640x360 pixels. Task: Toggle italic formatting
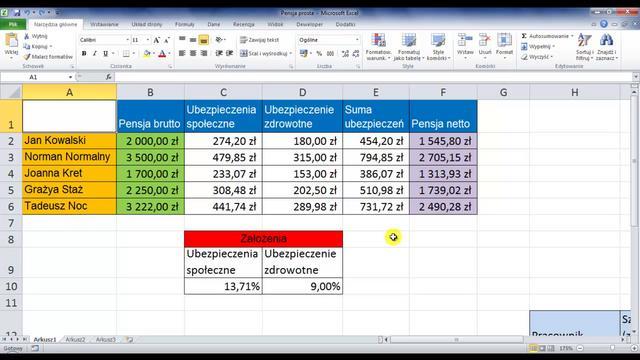(95, 53)
